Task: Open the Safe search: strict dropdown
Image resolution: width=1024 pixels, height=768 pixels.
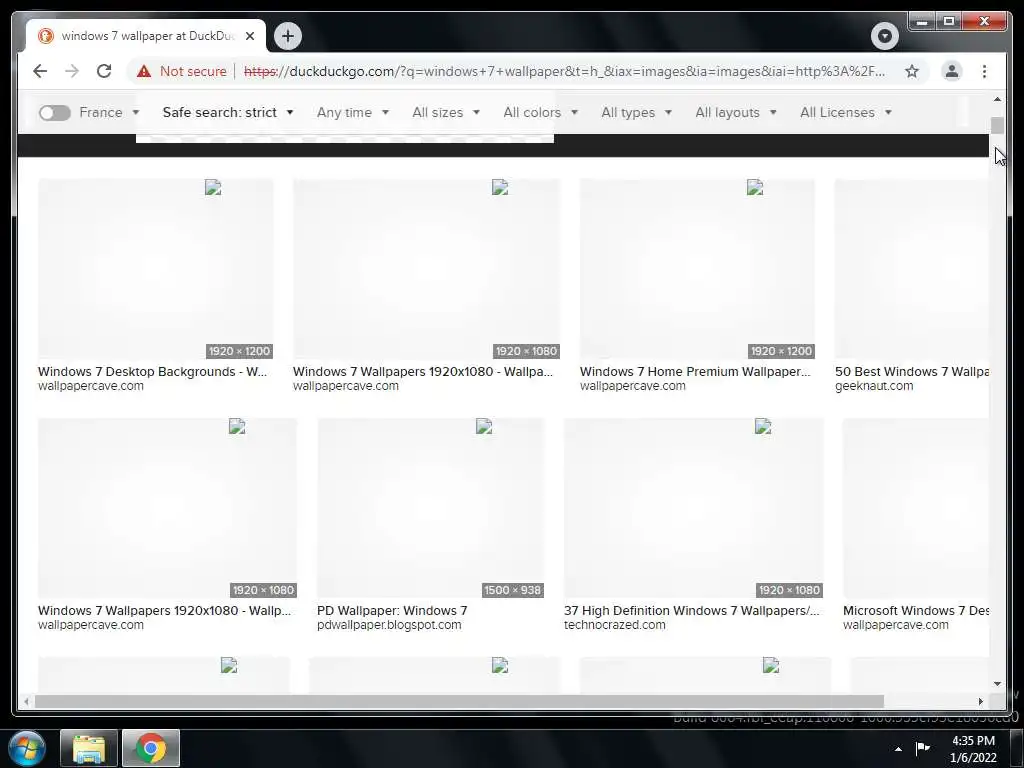Action: pos(228,112)
